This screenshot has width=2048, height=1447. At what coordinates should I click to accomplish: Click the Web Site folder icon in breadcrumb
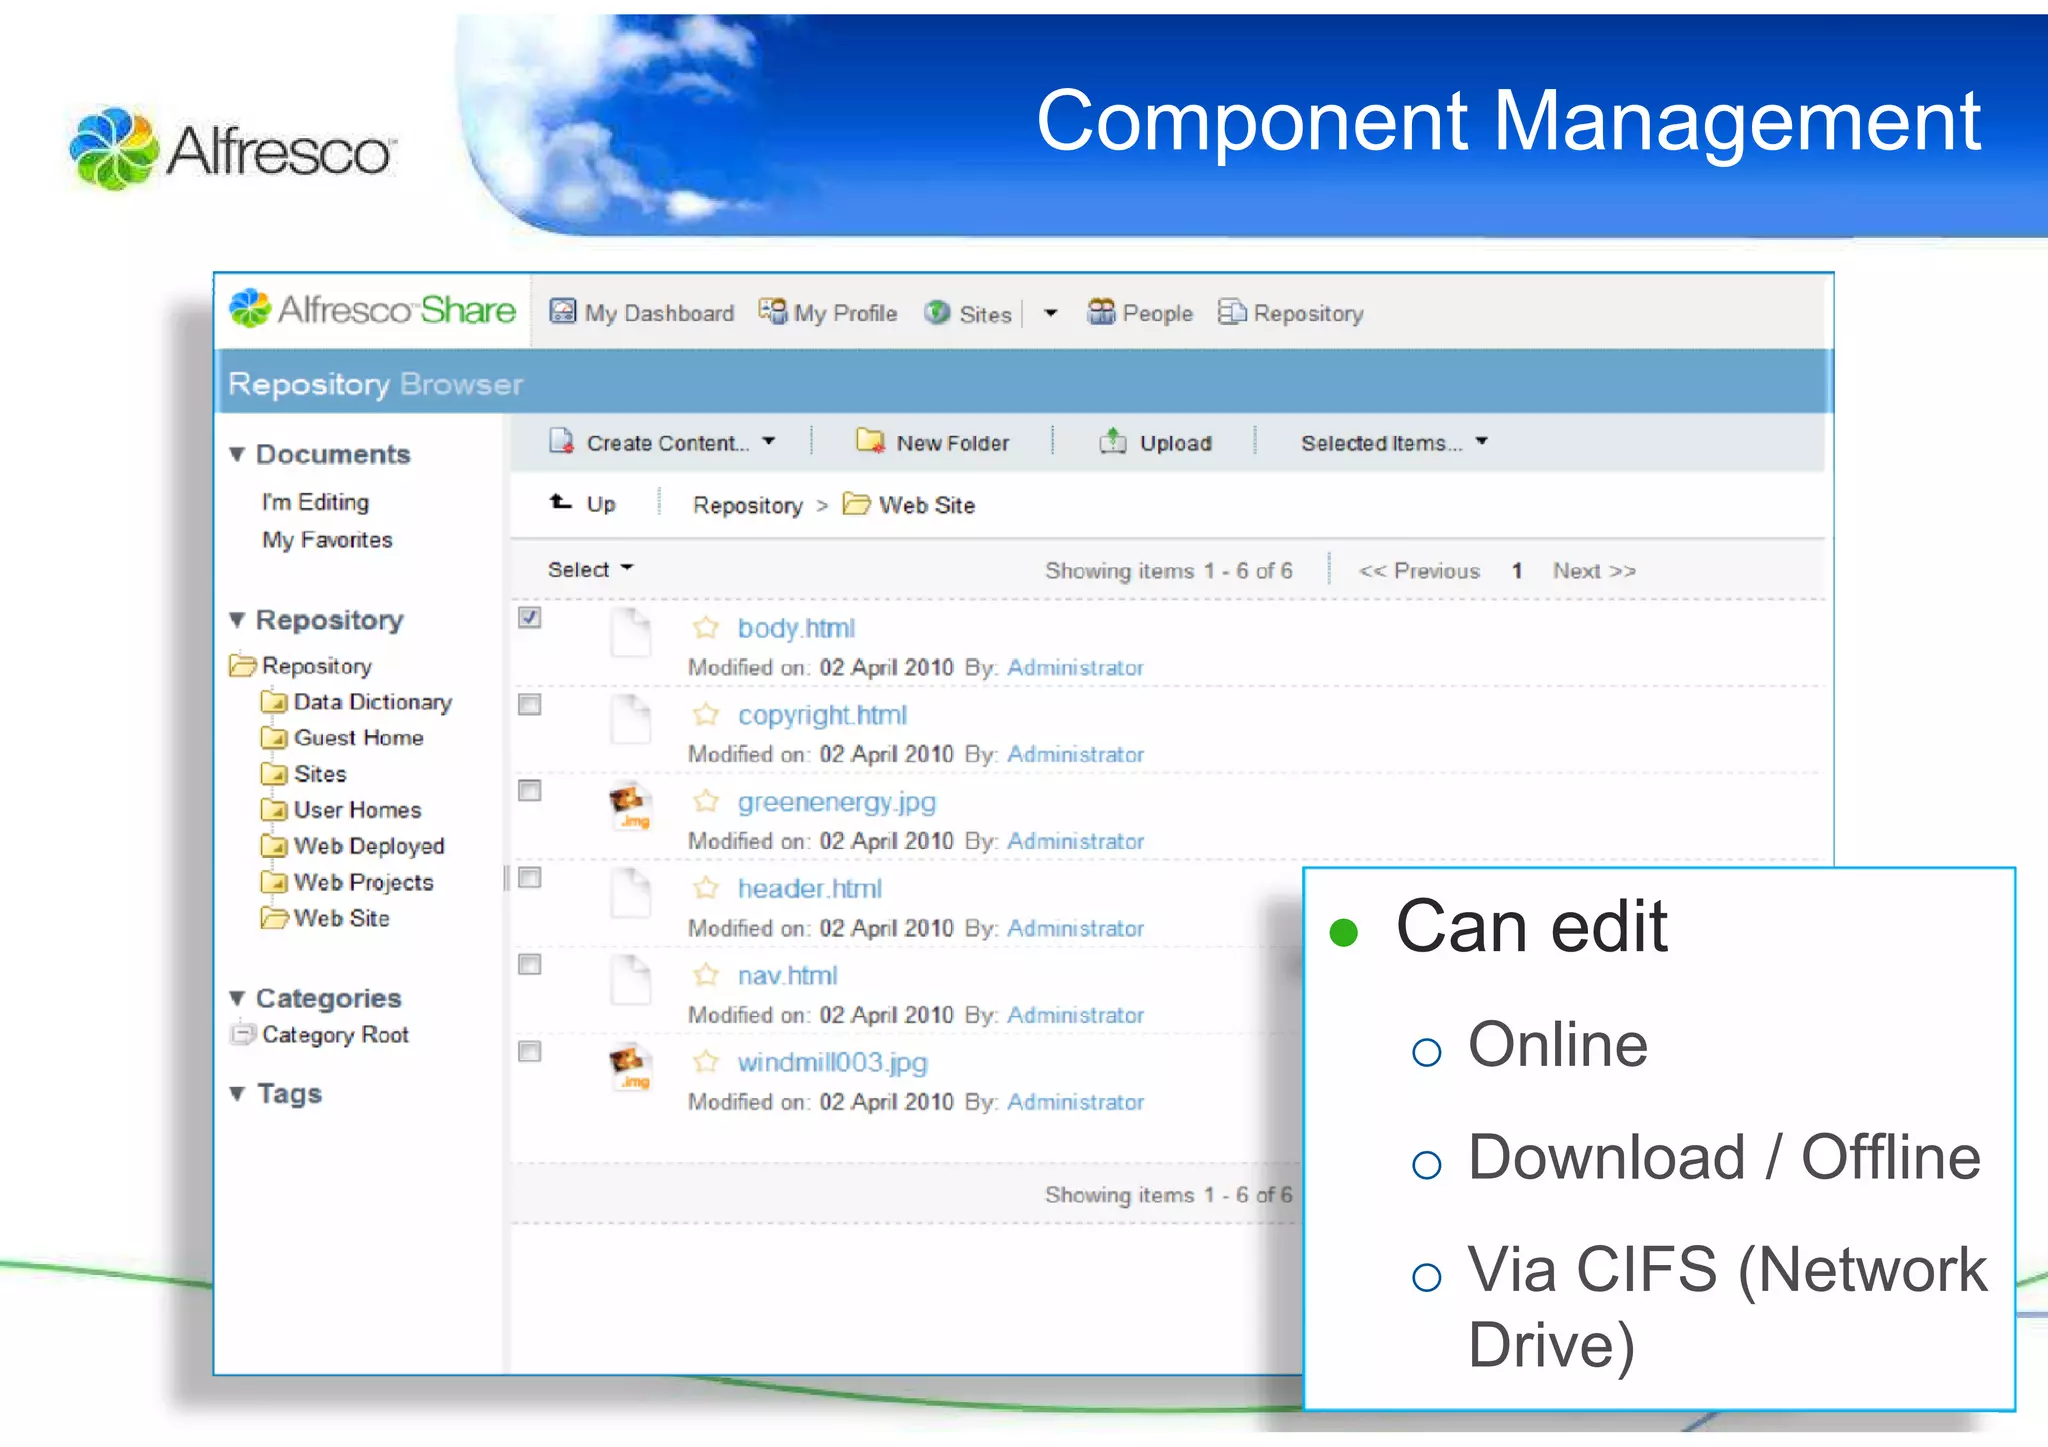(x=856, y=503)
